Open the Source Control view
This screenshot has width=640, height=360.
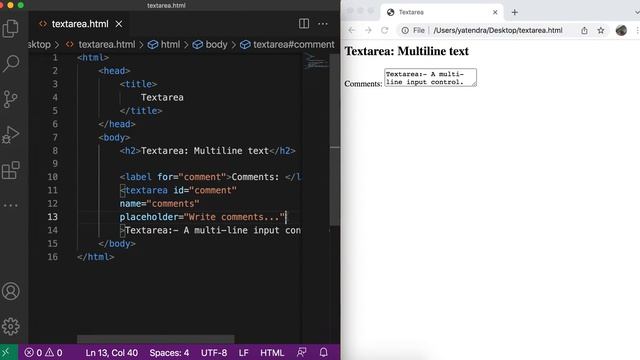point(11,99)
